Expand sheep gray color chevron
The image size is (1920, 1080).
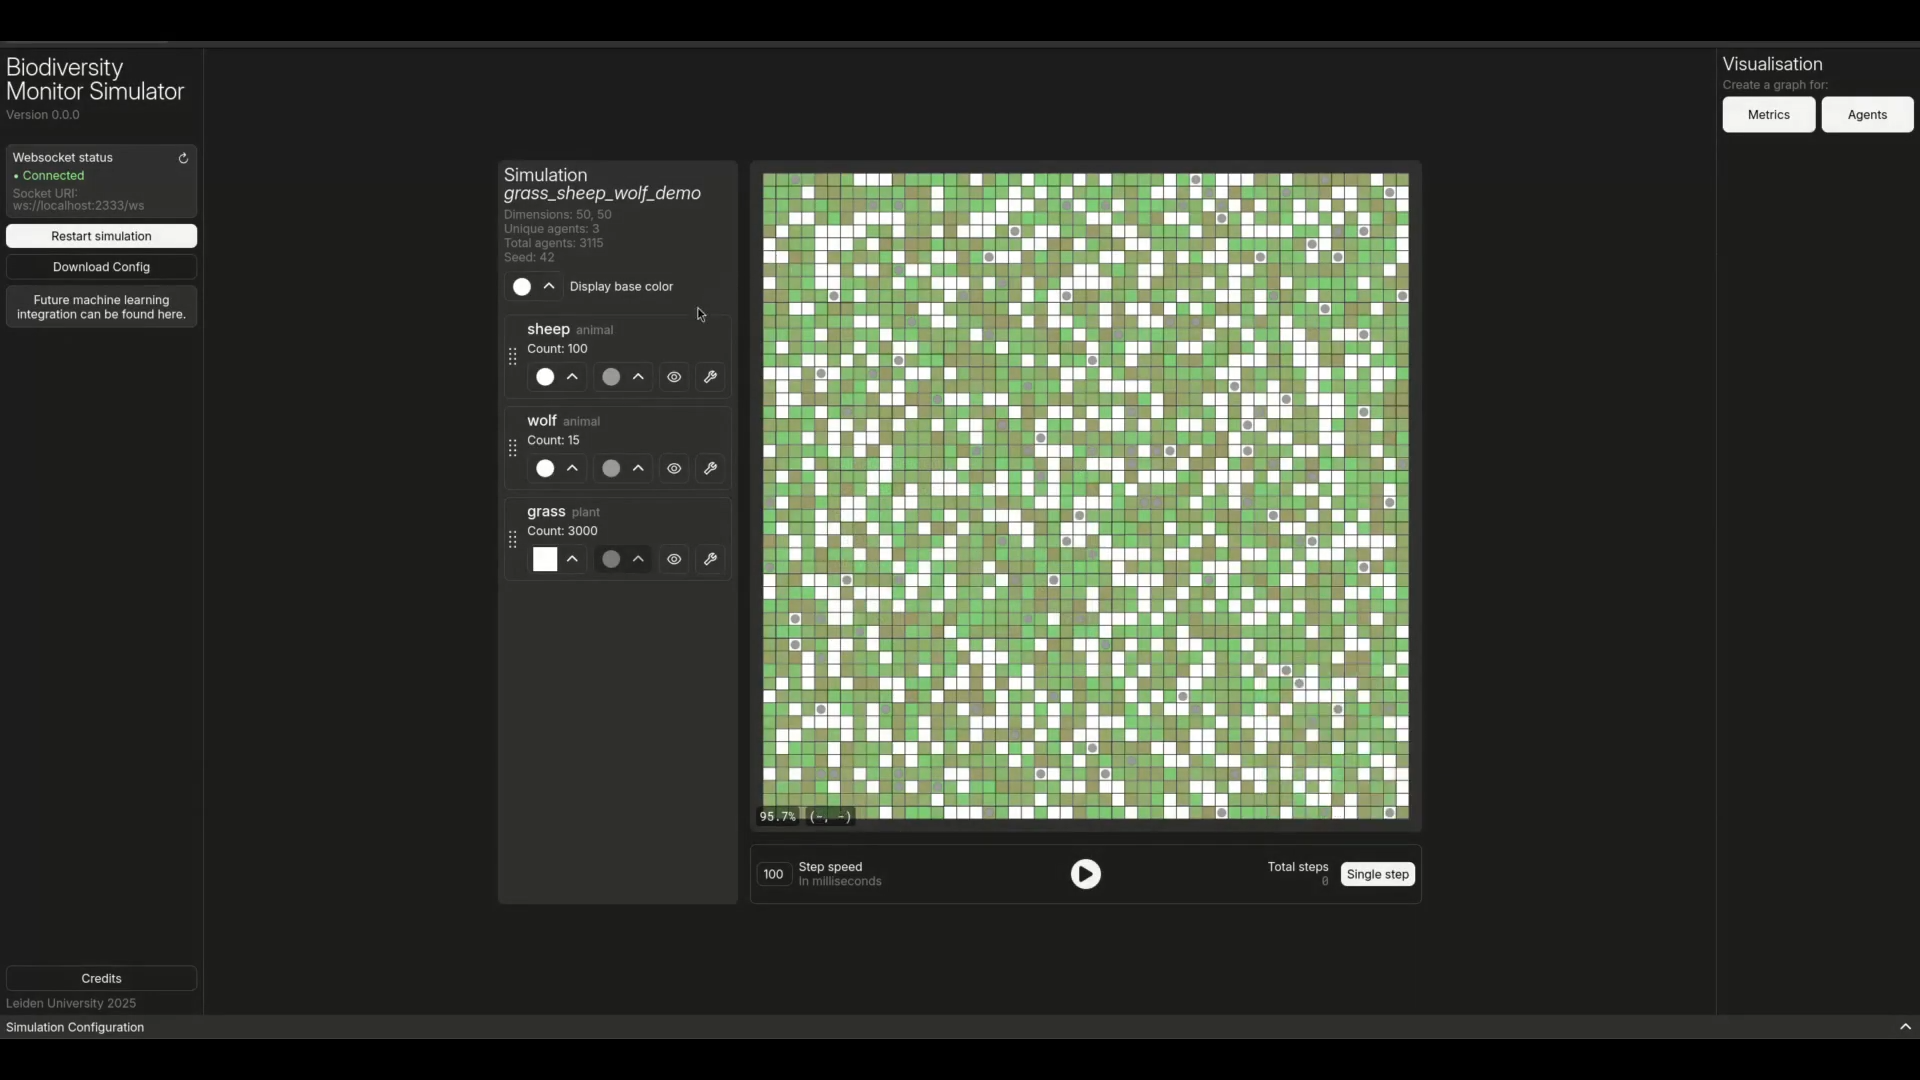(x=638, y=377)
